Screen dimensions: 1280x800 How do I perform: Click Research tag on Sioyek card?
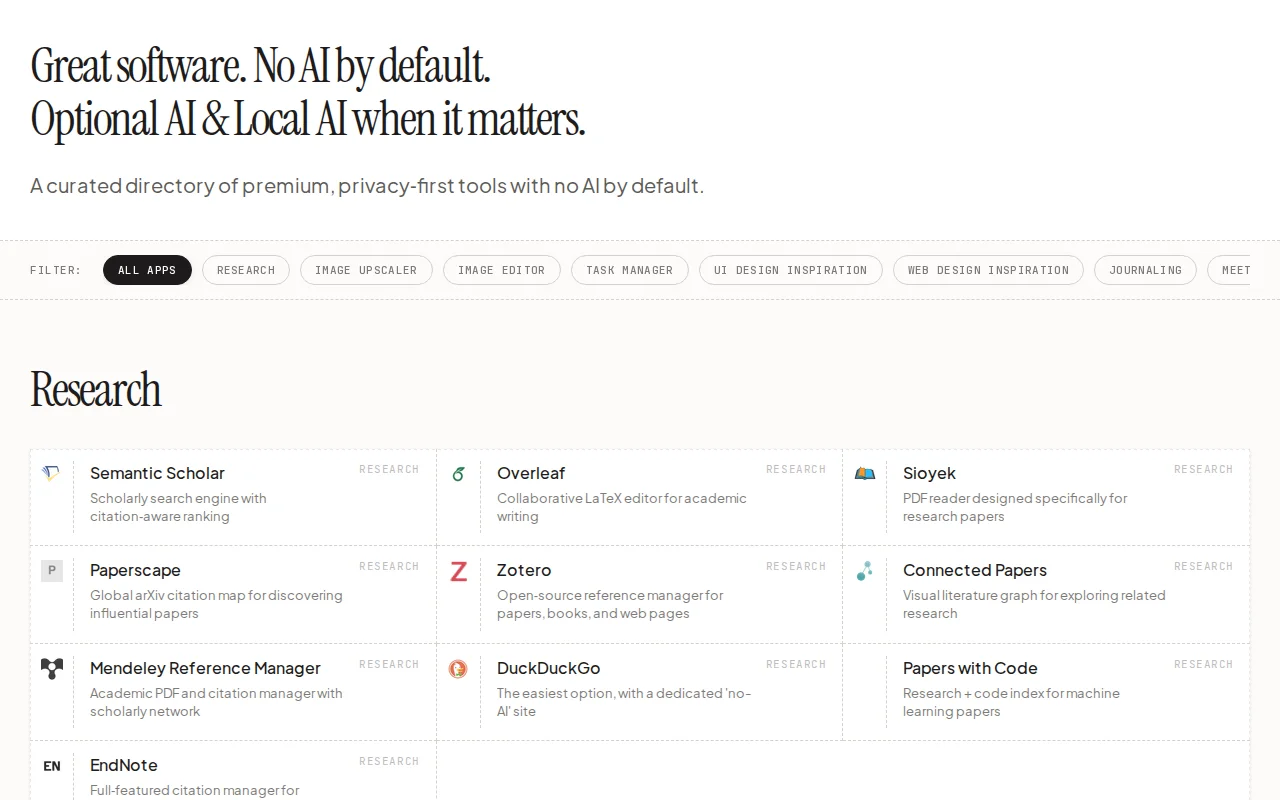tap(1203, 469)
